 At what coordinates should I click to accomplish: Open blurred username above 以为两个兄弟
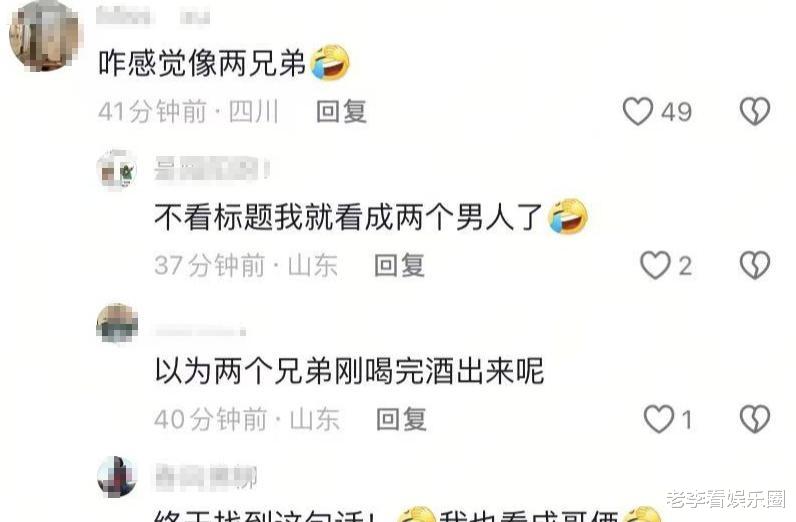[201, 332]
